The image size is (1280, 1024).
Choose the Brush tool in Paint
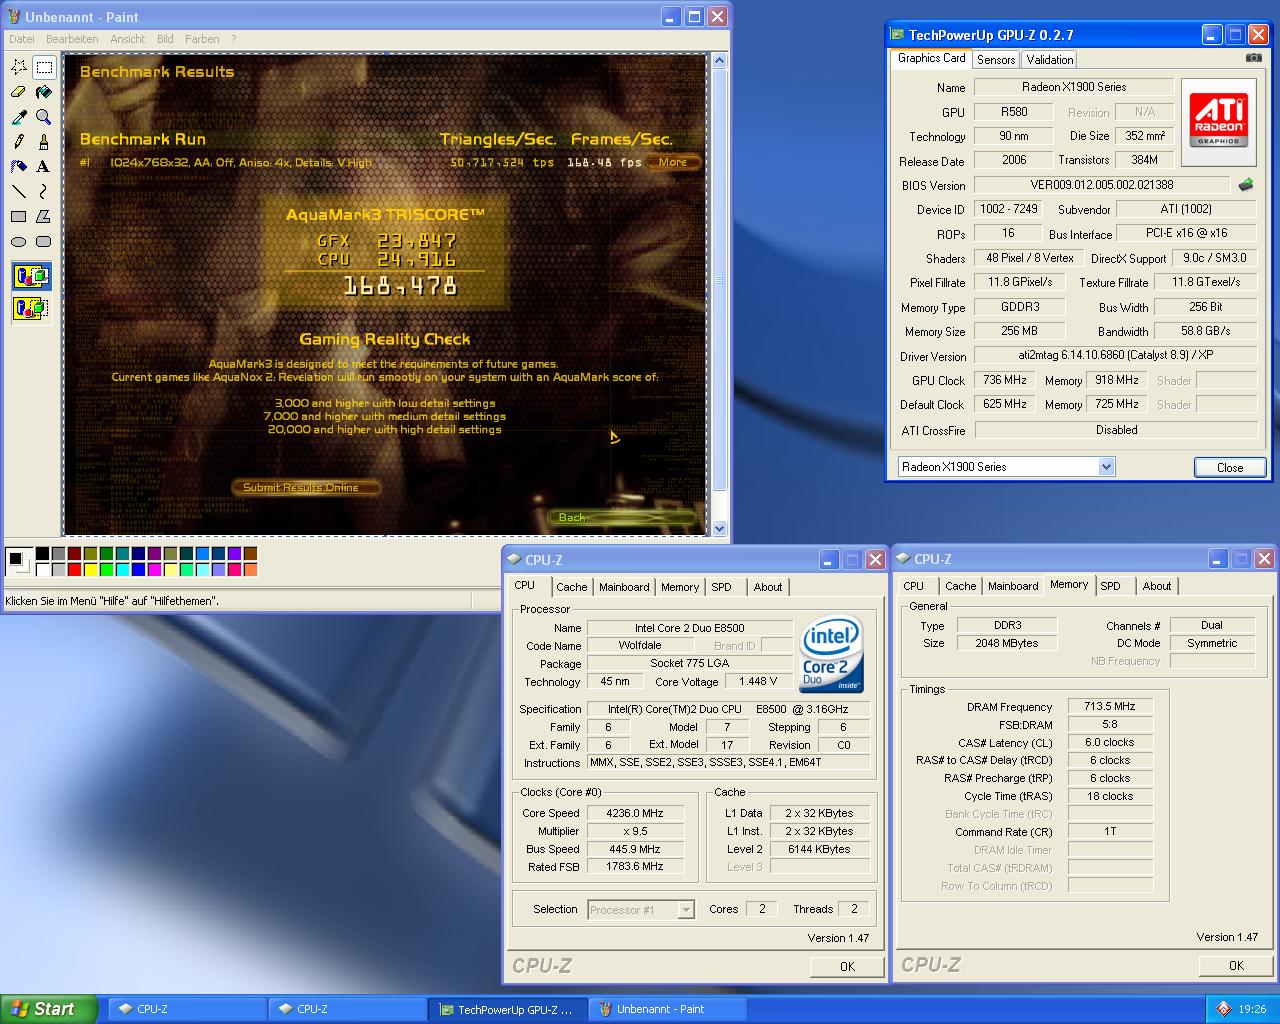point(44,142)
